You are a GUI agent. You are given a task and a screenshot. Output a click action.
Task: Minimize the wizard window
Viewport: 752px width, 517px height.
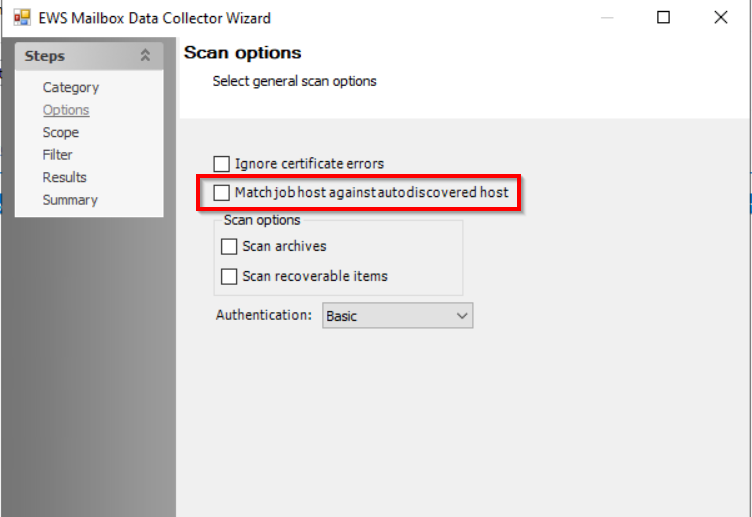point(607,18)
